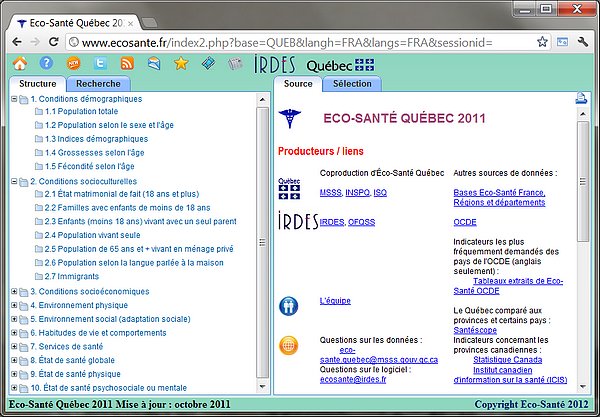The height and width of the screenshot is (417, 600).
Task: Open the L'équipe link
Action: click(335, 301)
